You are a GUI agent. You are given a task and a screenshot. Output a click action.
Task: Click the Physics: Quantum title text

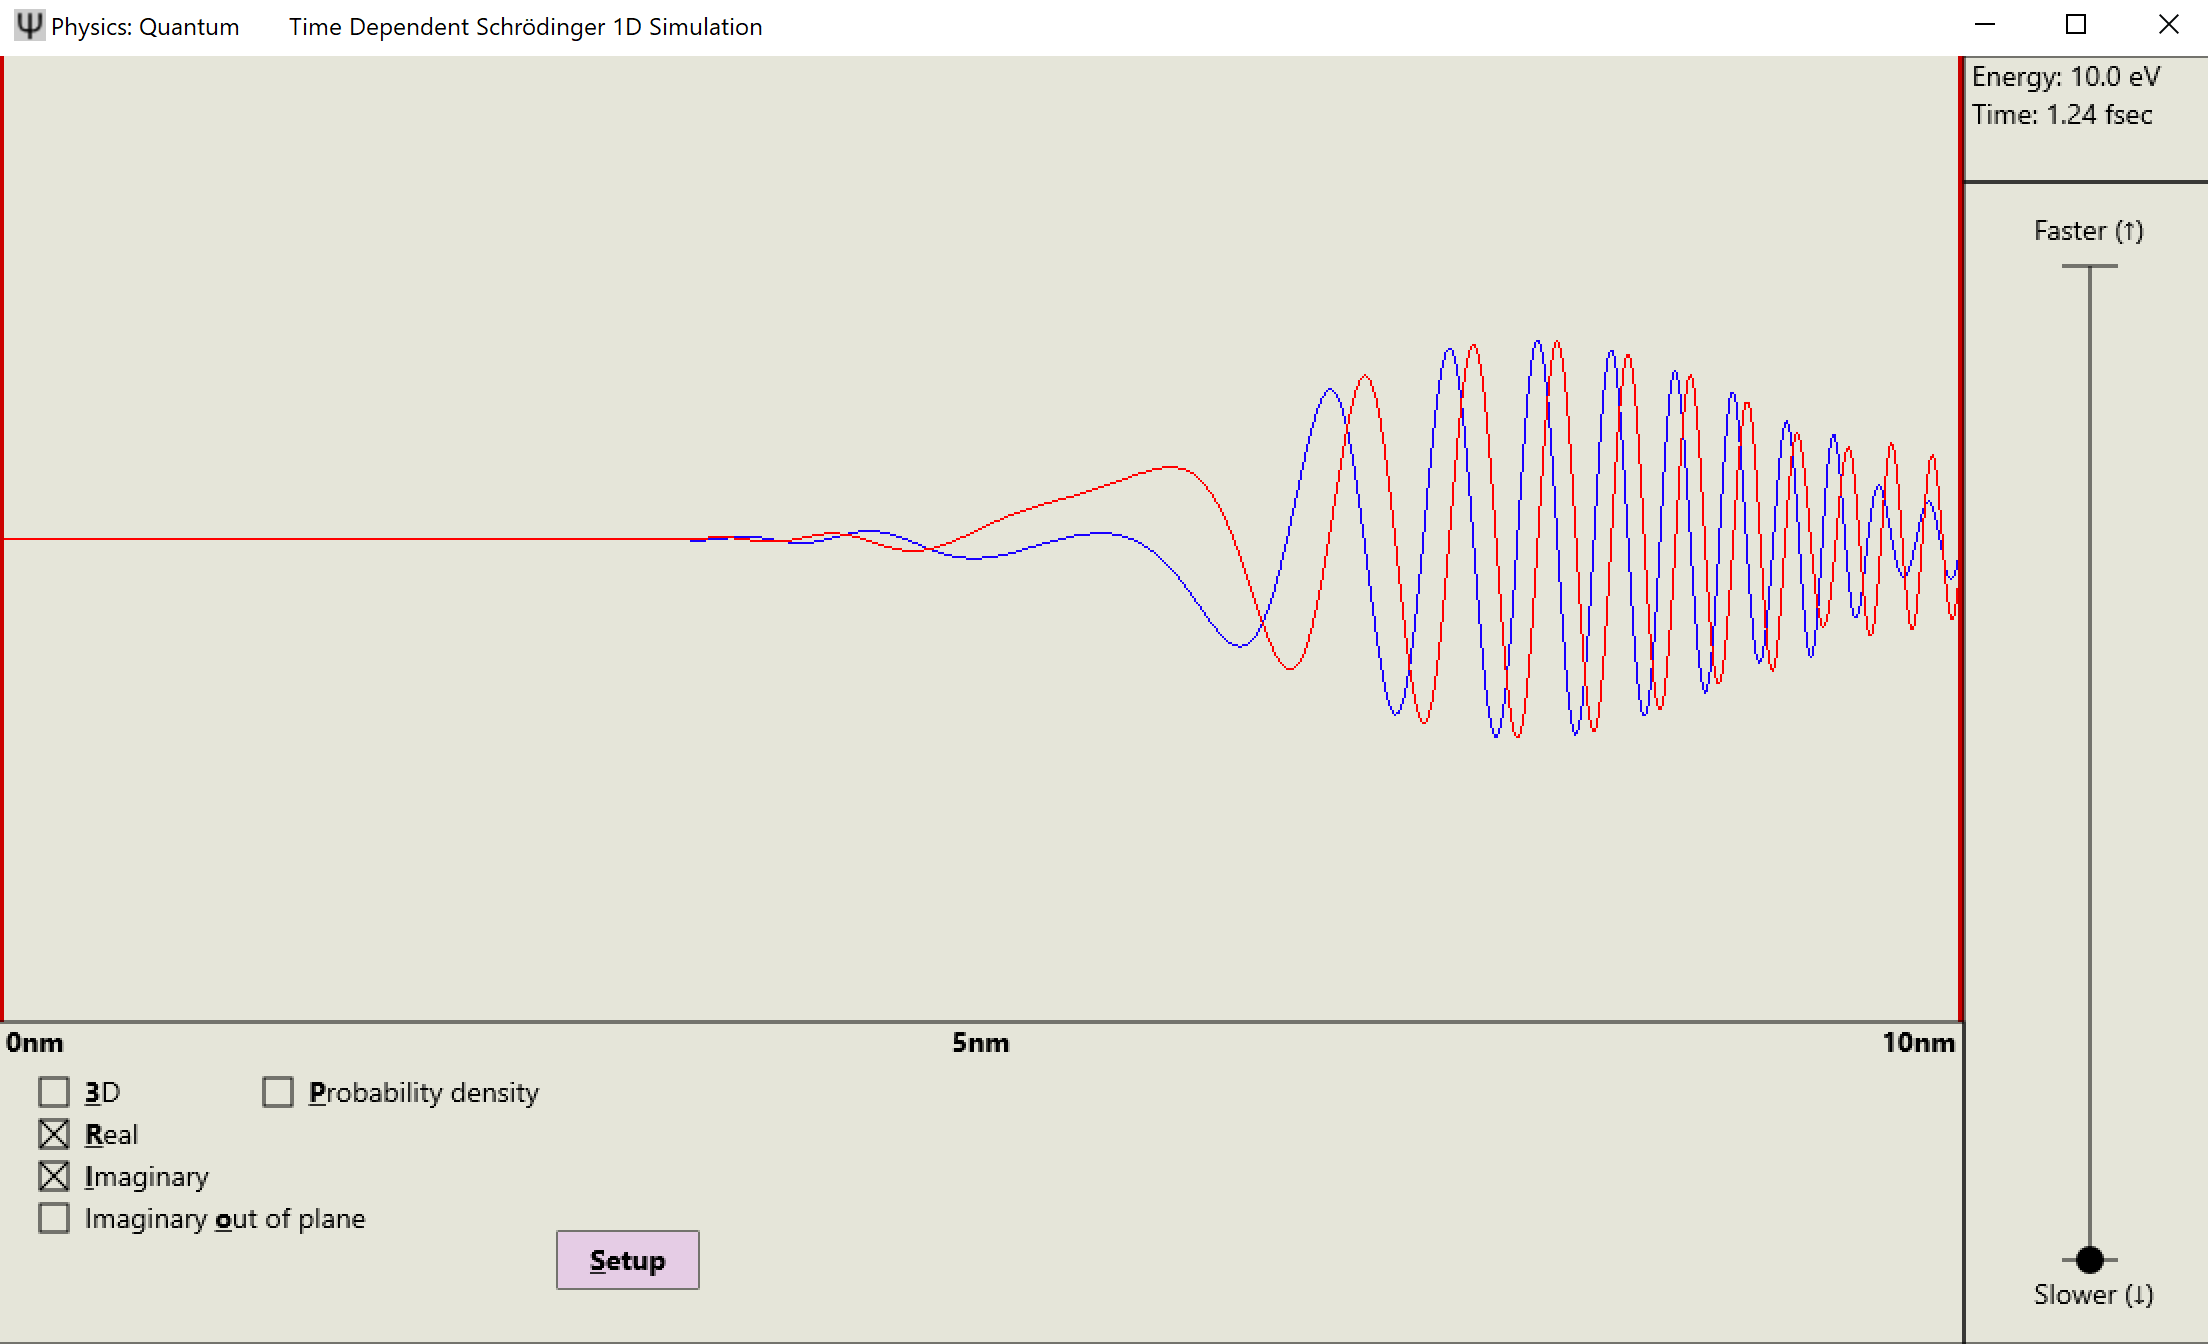[145, 27]
